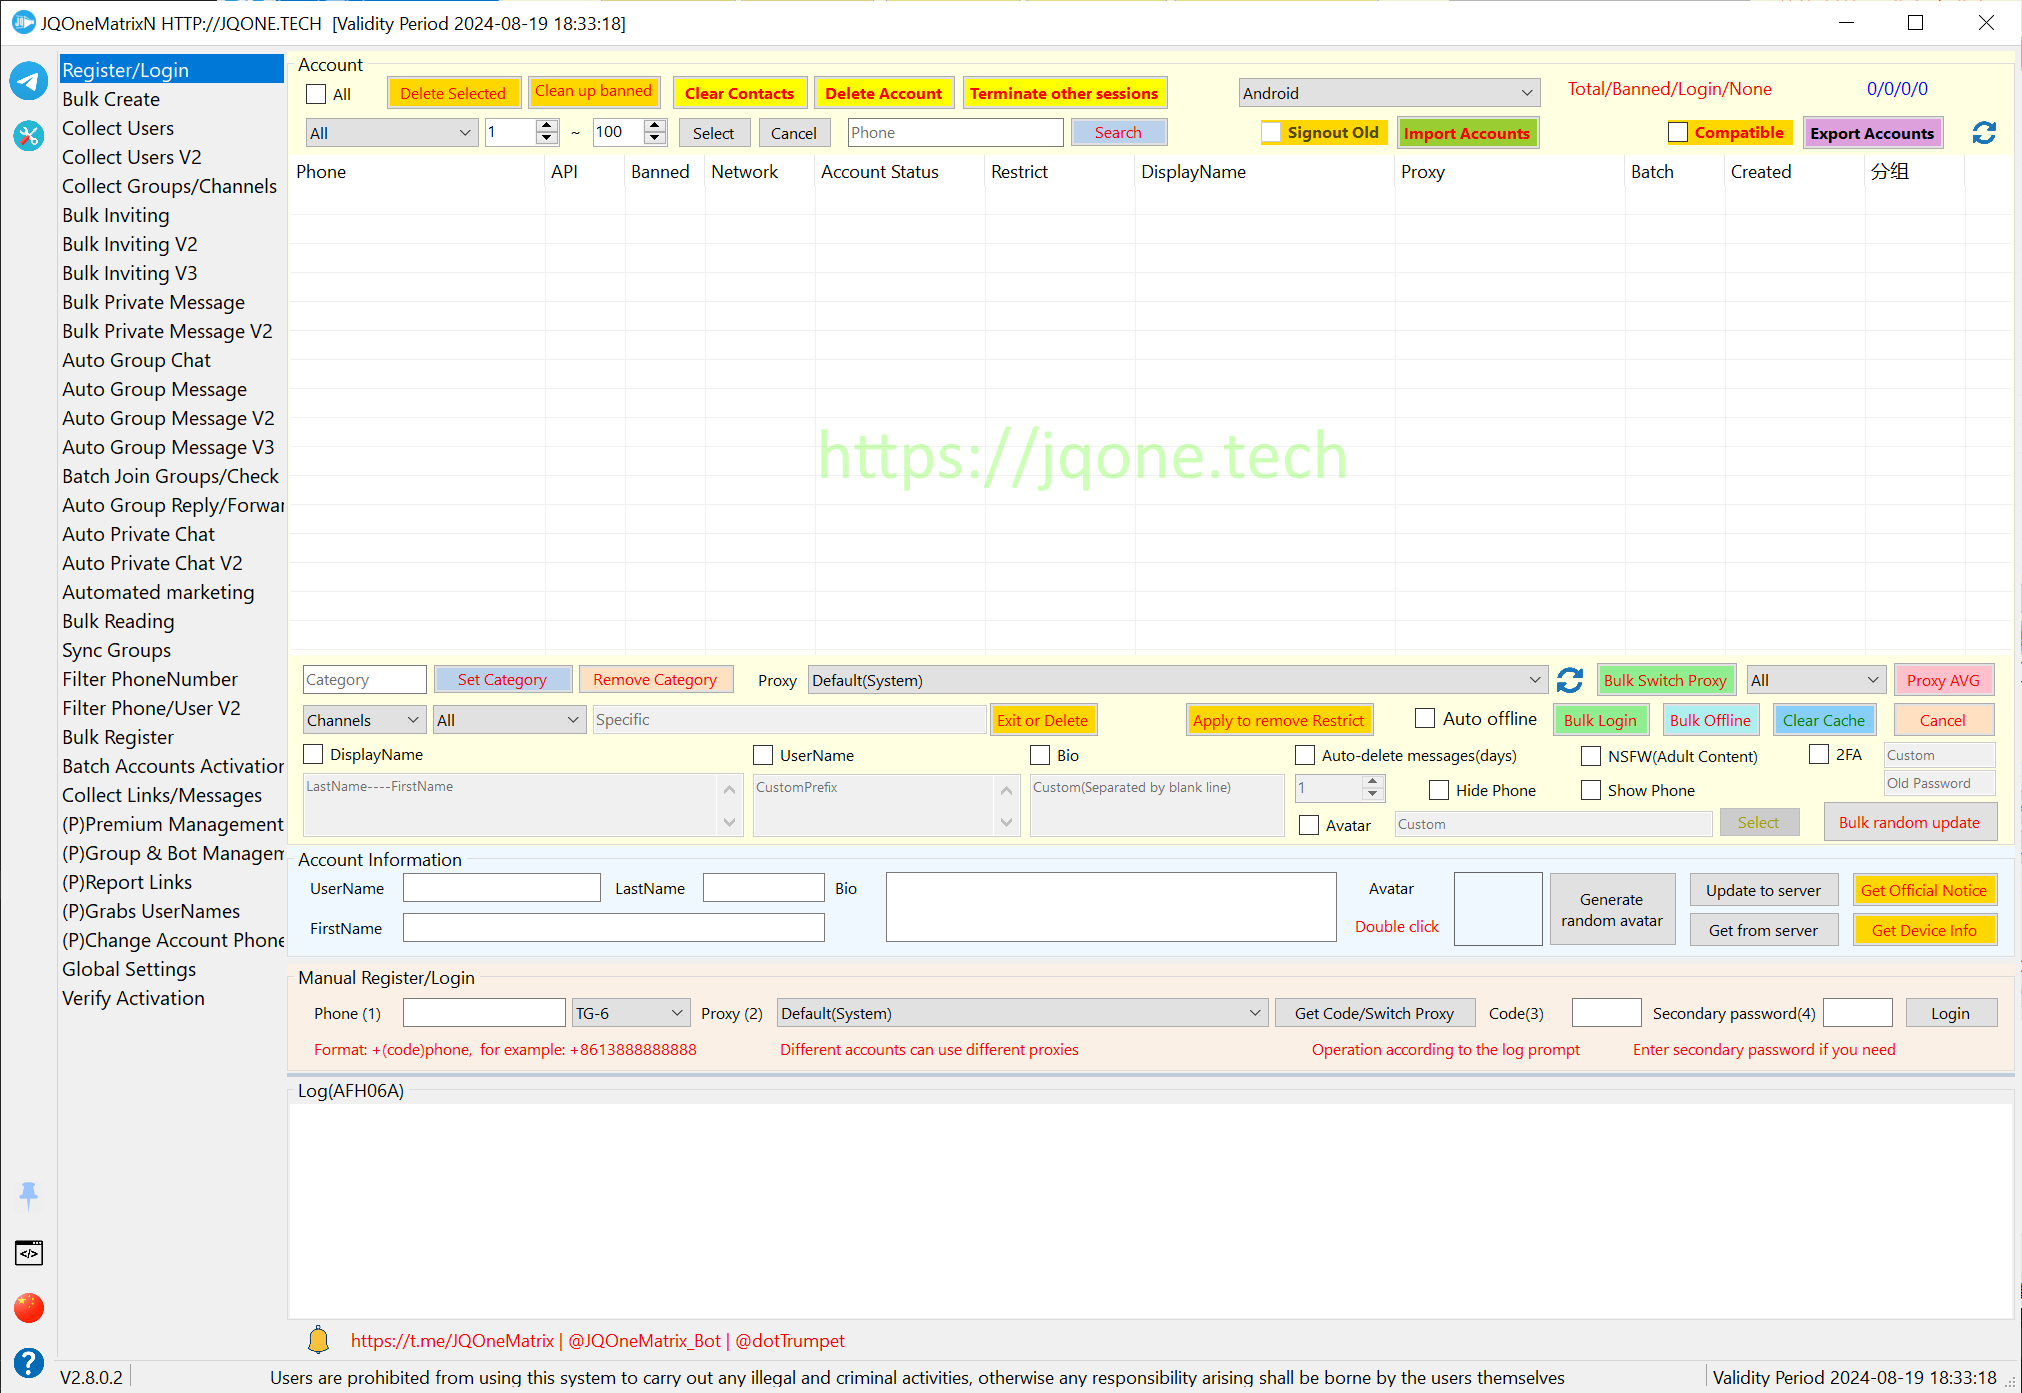Tick the Bio checkbox
Viewport: 2022px width, 1393px height.
(x=1040, y=755)
